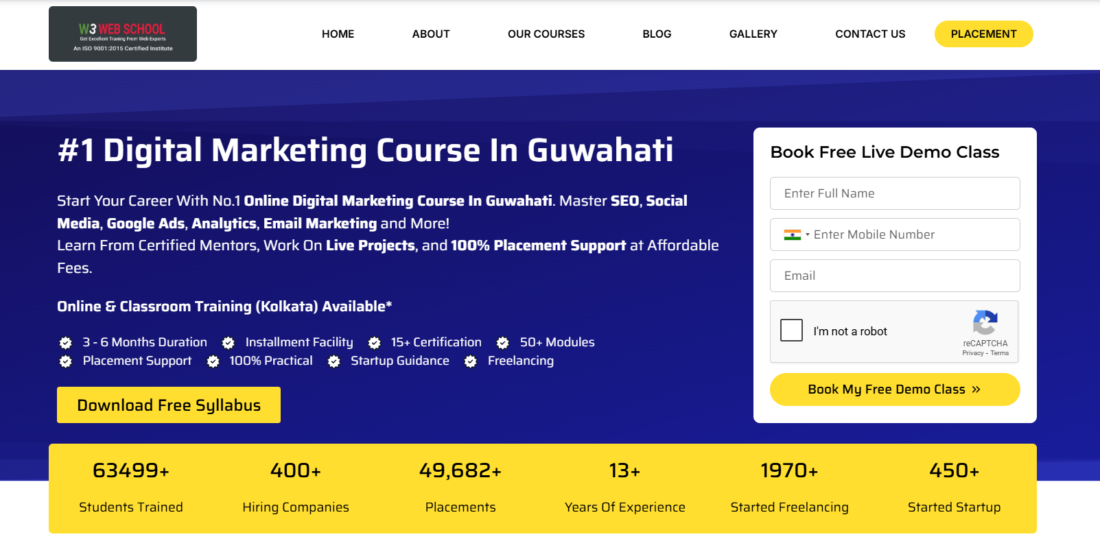Screen dimensions: 1100x552
Task: Click the 49,682+ placements figure
Action: click(460, 471)
